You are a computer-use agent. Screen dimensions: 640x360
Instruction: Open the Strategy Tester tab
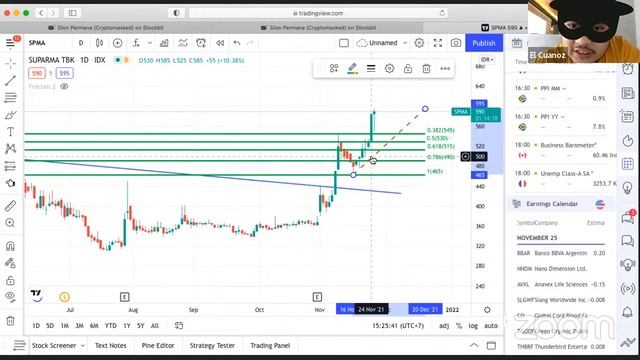212,346
